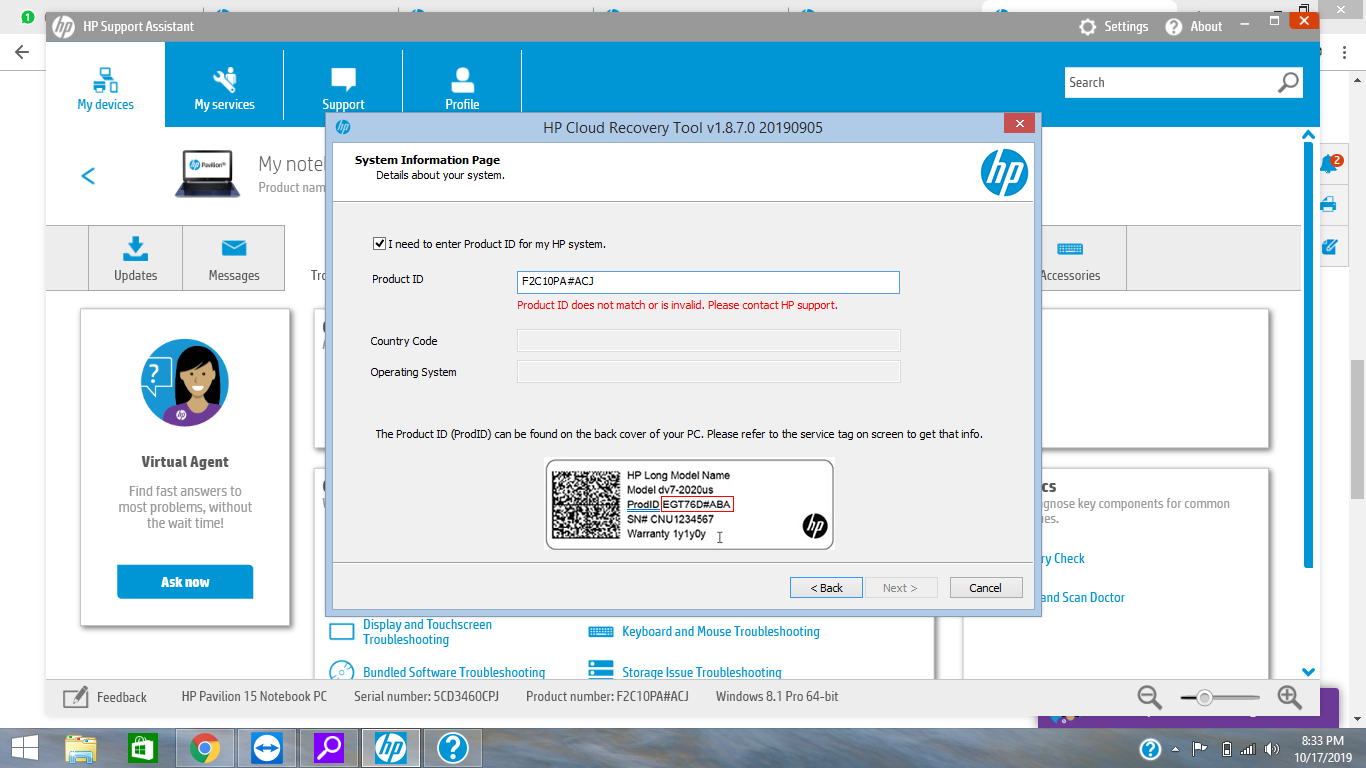Switch to My services tab
Screen dimensions: 1366x768
pos(224,85)
